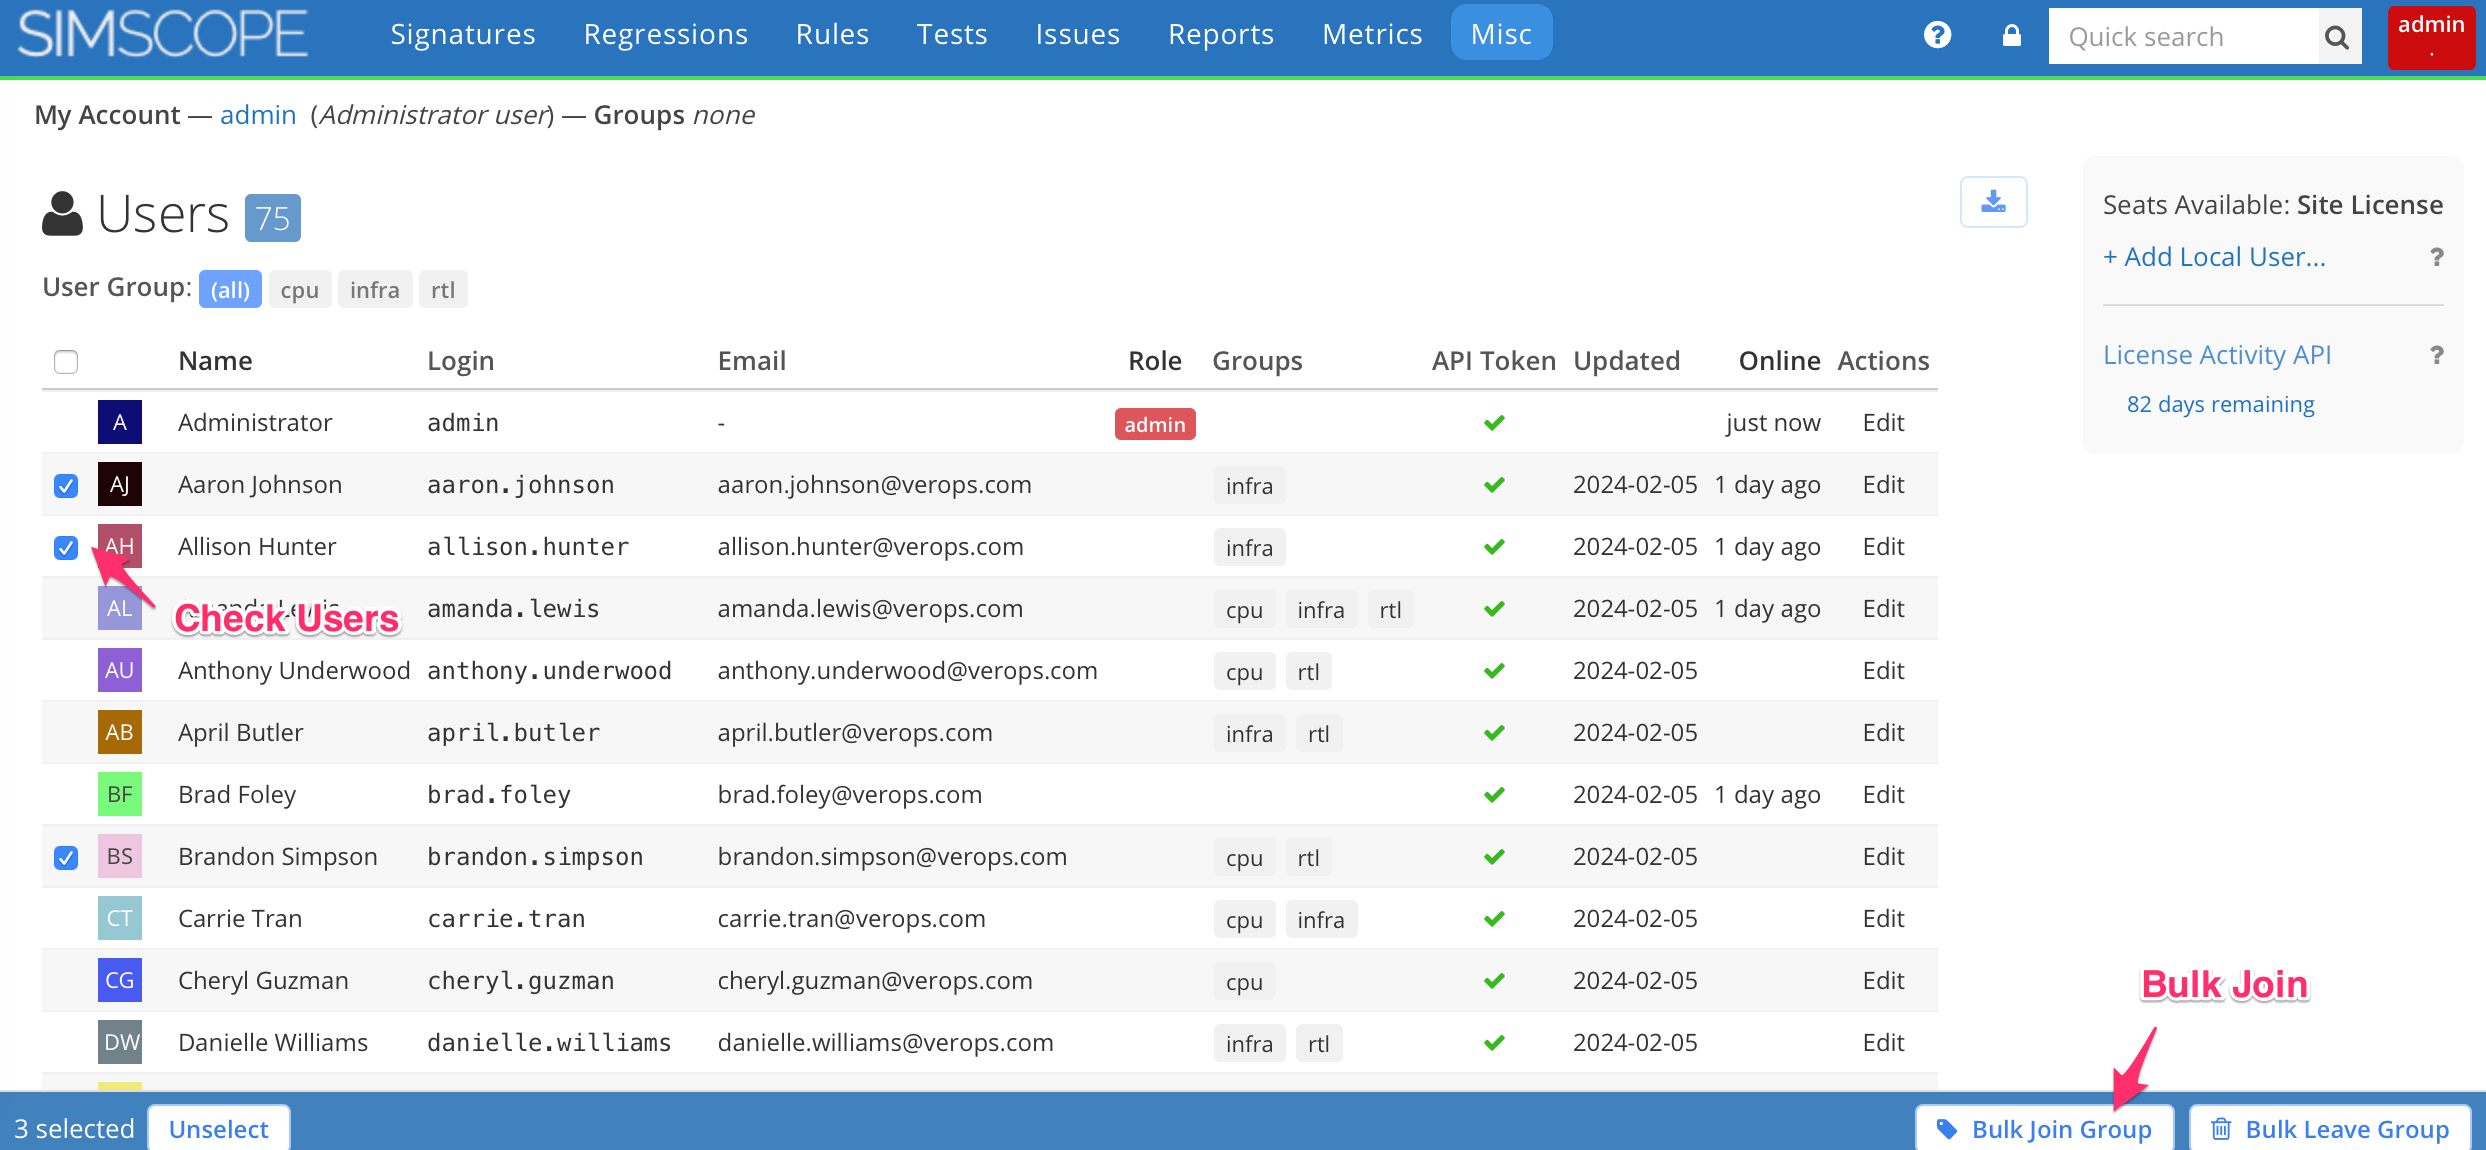Viewport: 2486px width, 1150px height.
Task: Open the admin user dropdown
Action: click(2431, 37)
